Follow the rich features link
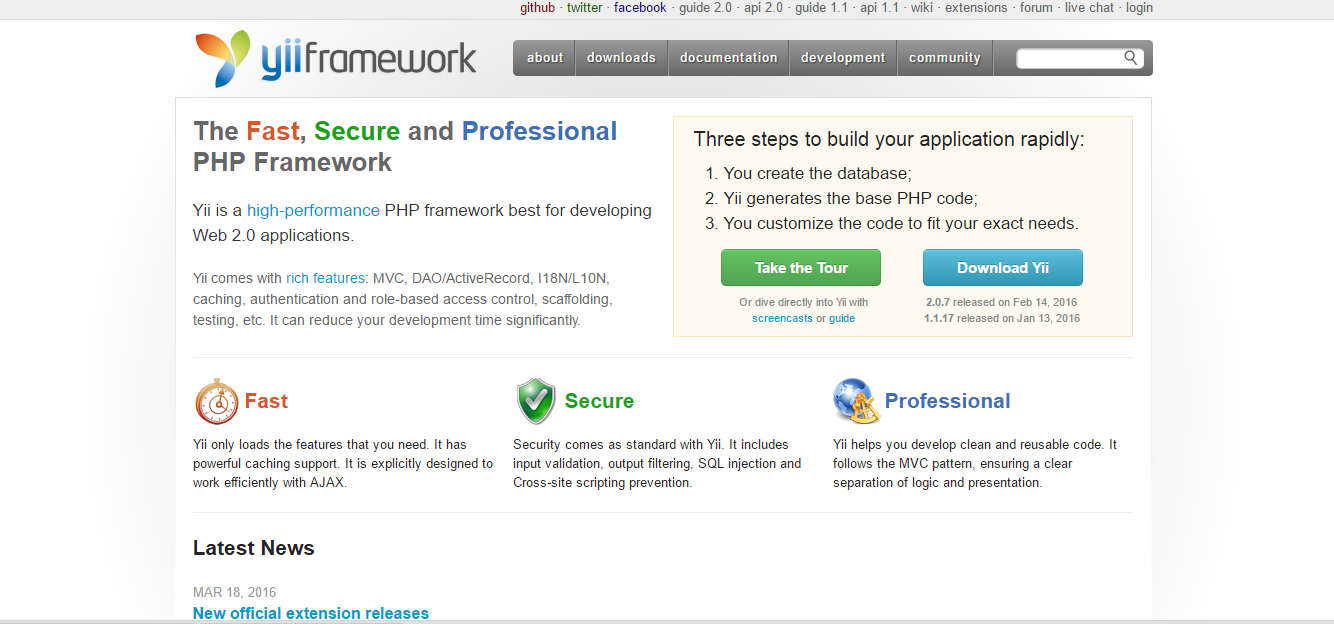 click(326, 279)
